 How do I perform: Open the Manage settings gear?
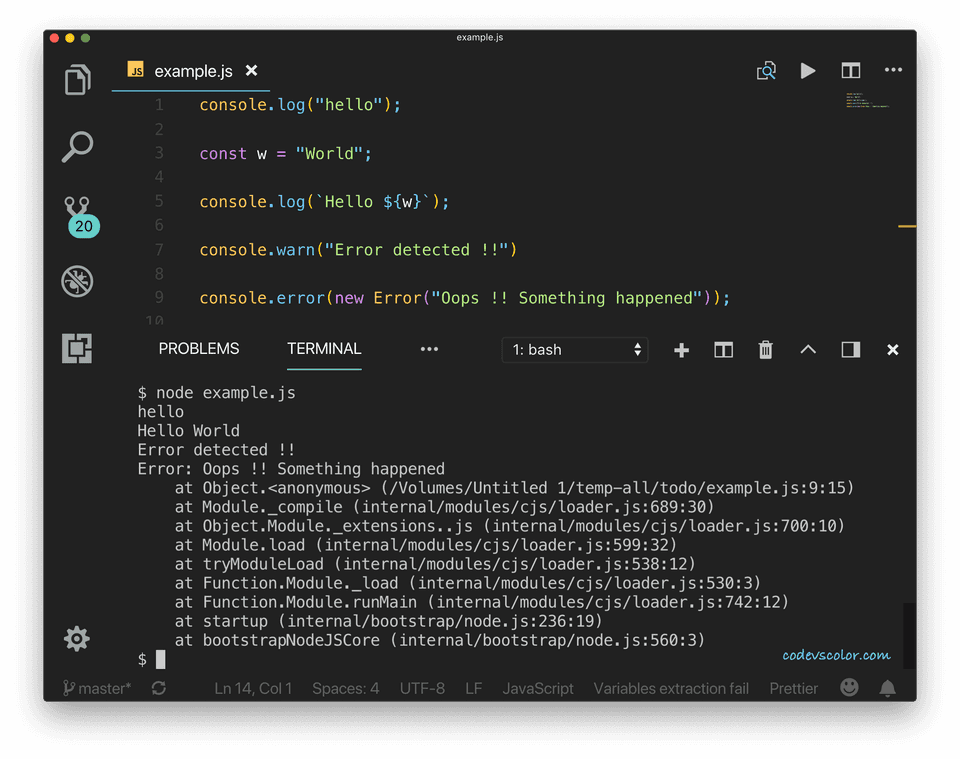click(x=77, y=638)
